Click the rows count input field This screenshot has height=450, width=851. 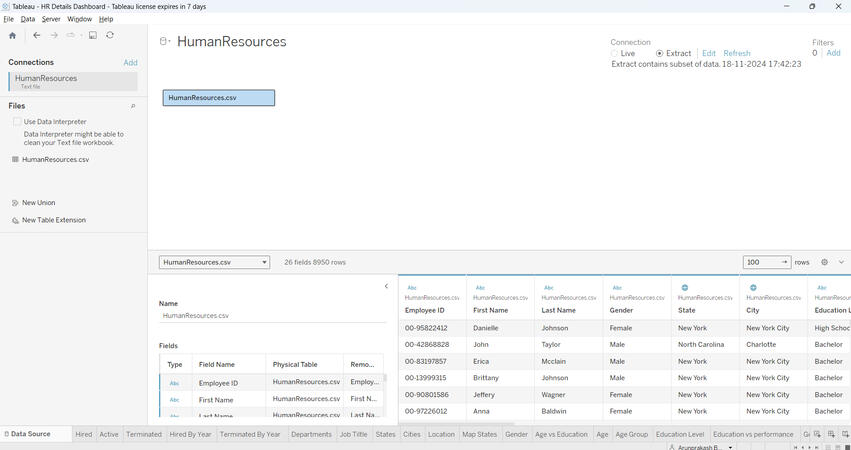point(760,262)
